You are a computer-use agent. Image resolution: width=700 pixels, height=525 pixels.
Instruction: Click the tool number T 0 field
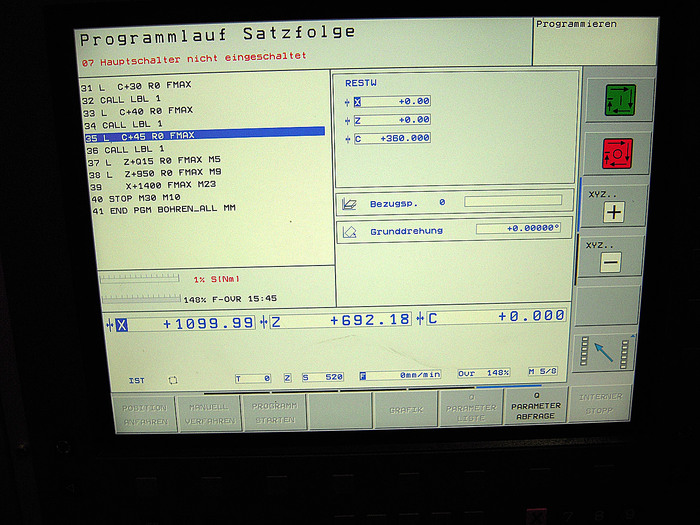coord(253,379)
